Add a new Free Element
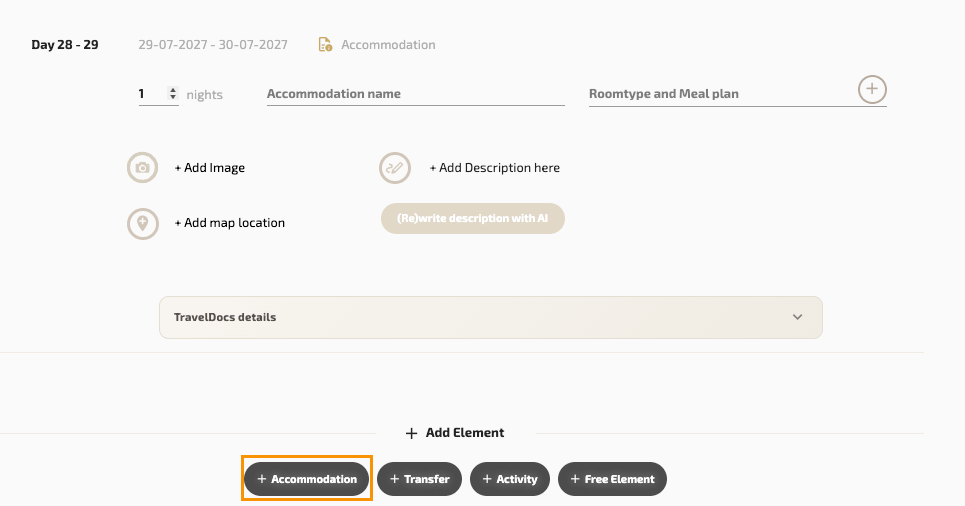Viewport: 965px width, 506px height. (x=612, y=479)
